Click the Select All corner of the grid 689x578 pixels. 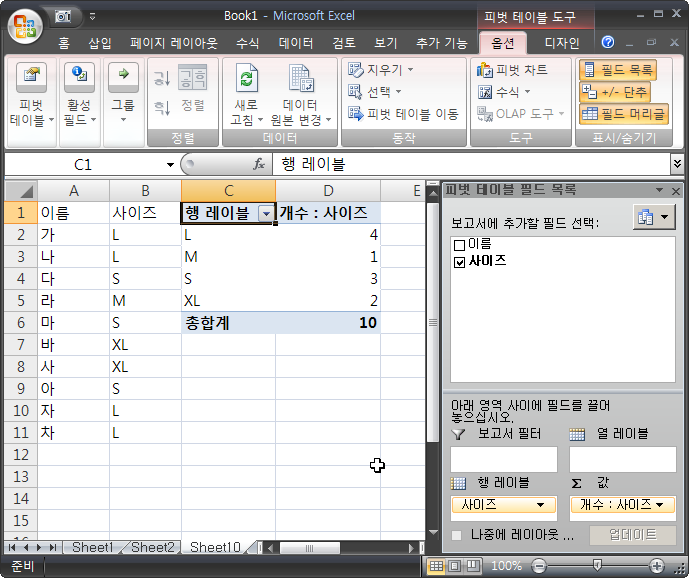click(21, 191)
